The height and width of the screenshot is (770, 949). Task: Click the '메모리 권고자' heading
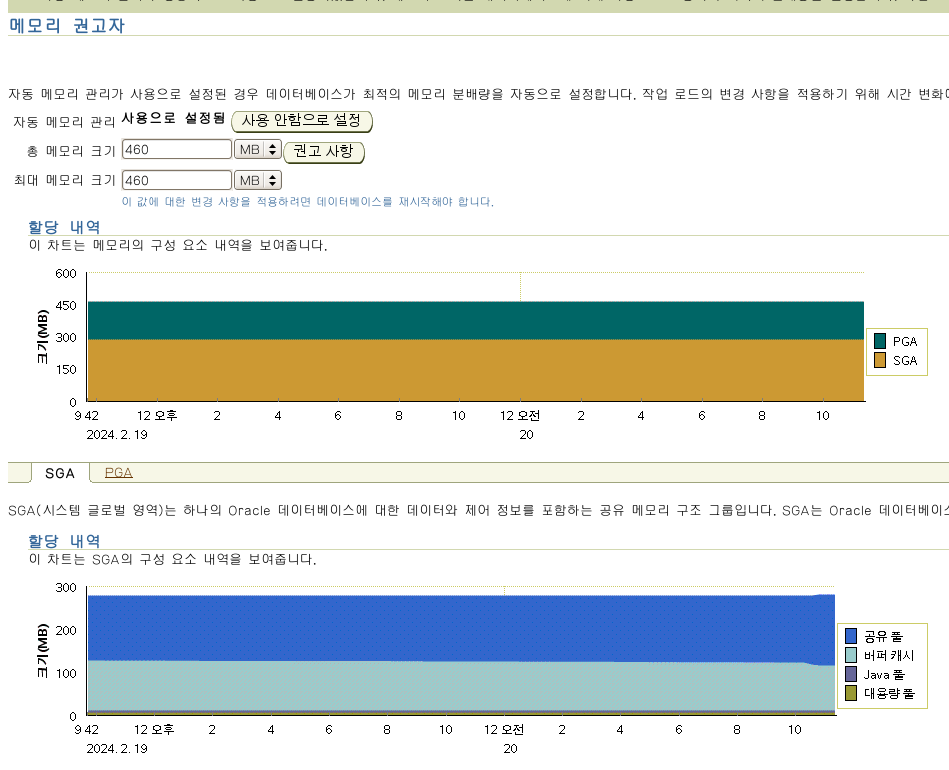(67, 25)
